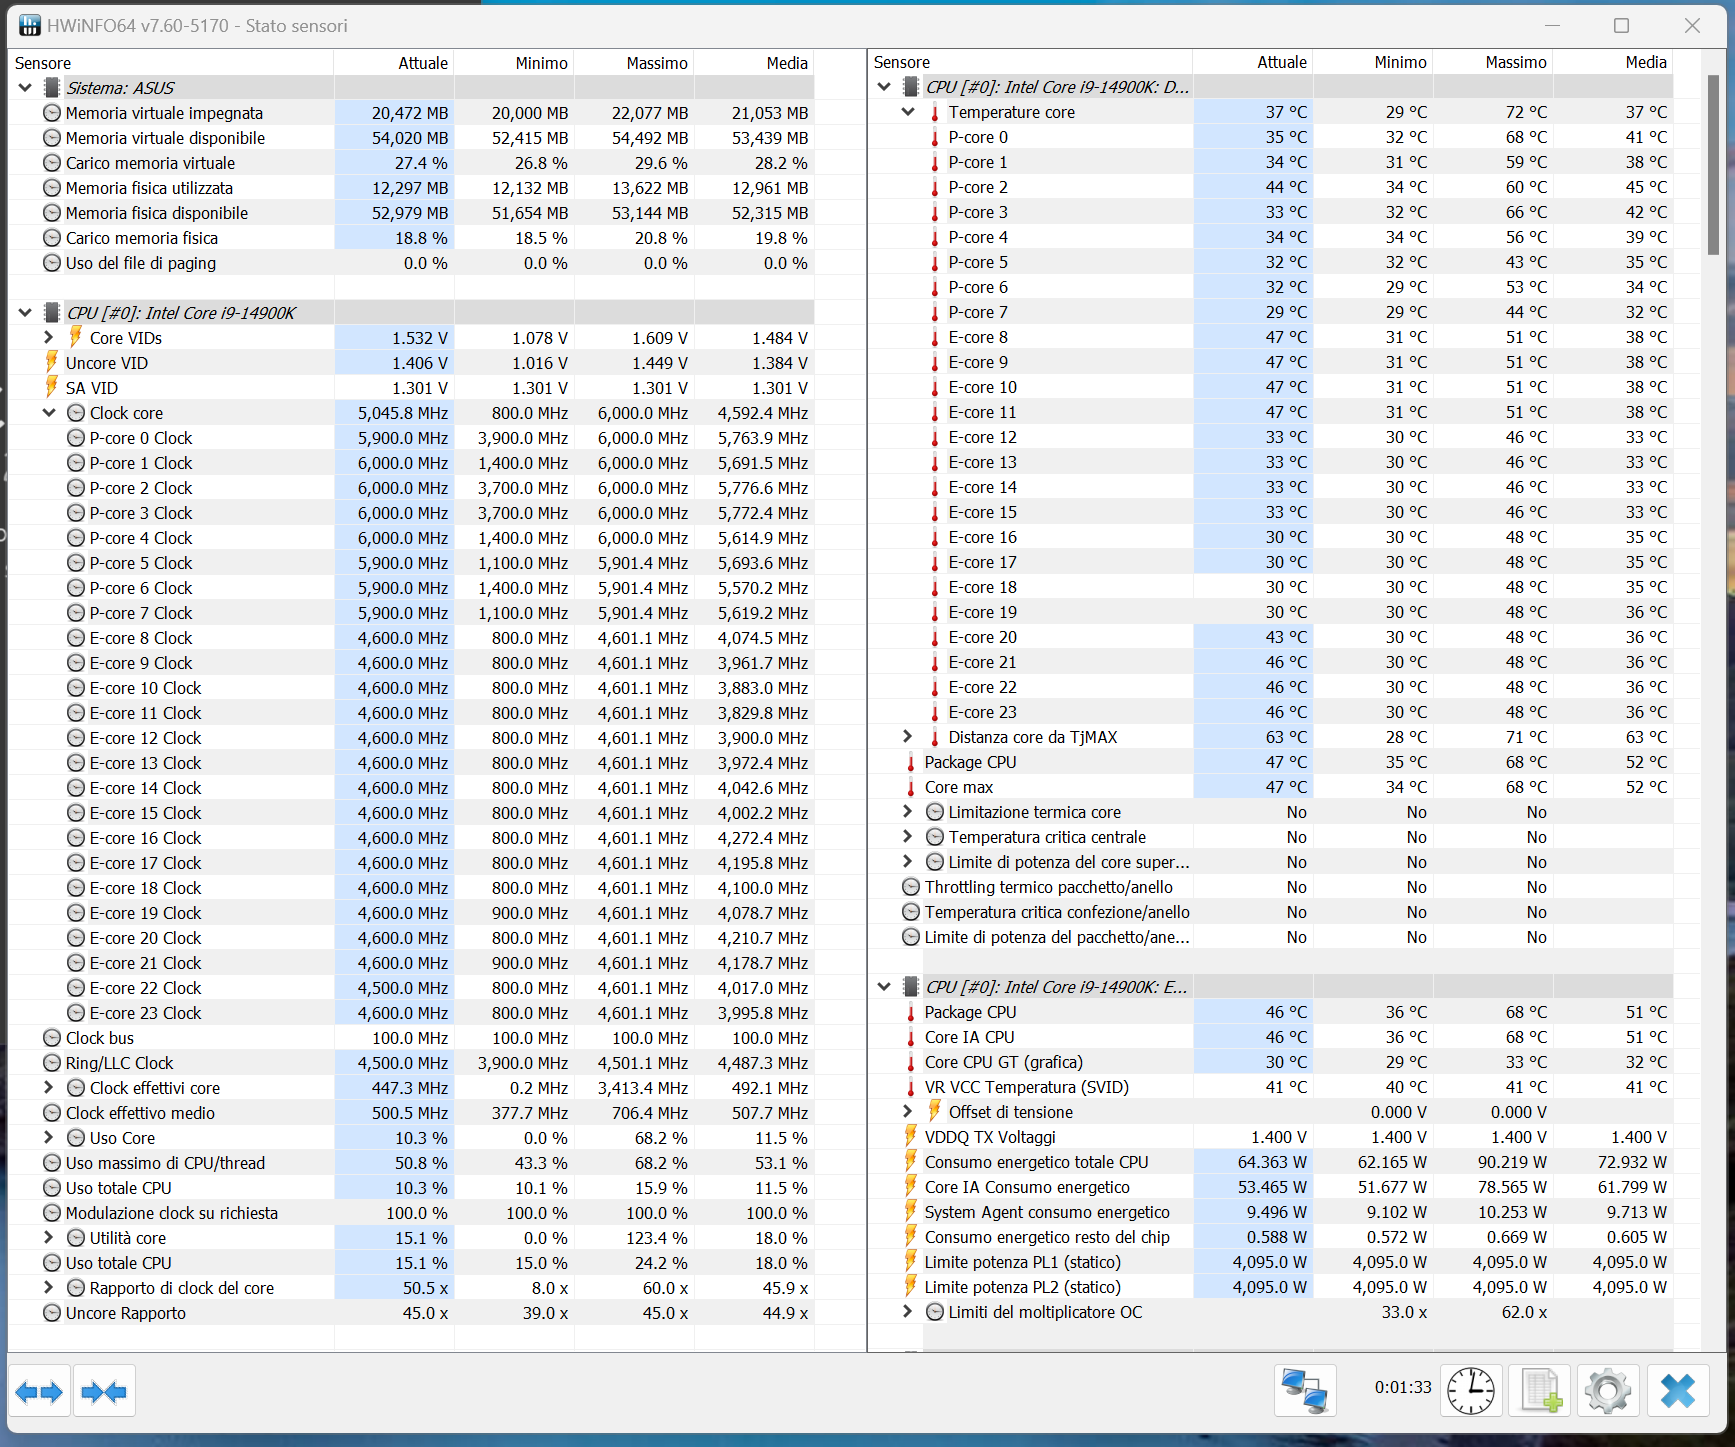
Task: Click the round icon beside Memoria virtuale impegnata
Action: (x=52, y=113)
